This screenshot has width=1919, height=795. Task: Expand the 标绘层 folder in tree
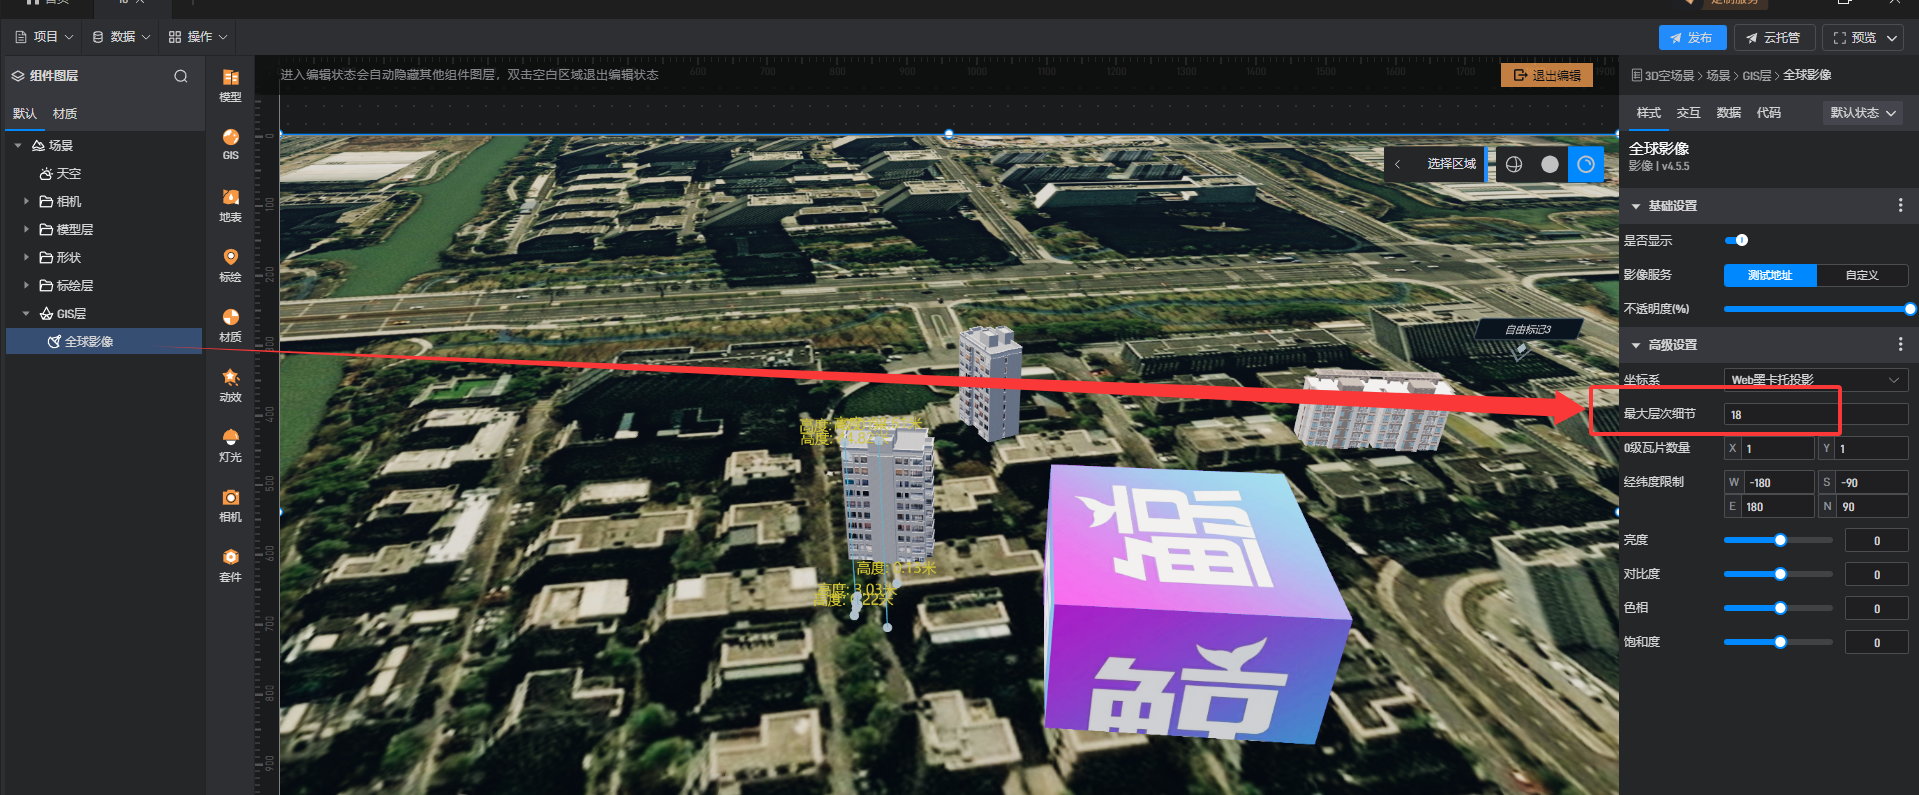point(26,286)
